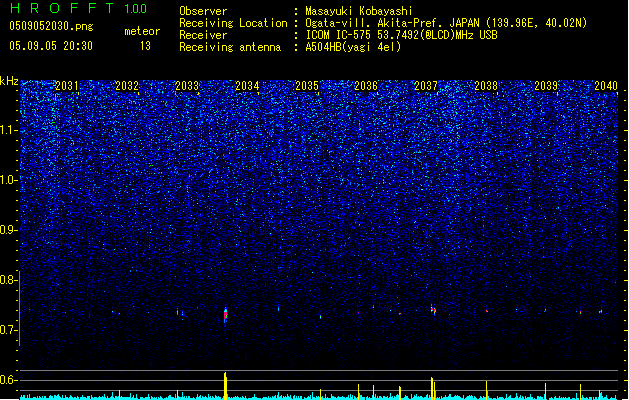629x400 pixels.
Task: Click the 2035 time marker
Action: tap(307, 85)
